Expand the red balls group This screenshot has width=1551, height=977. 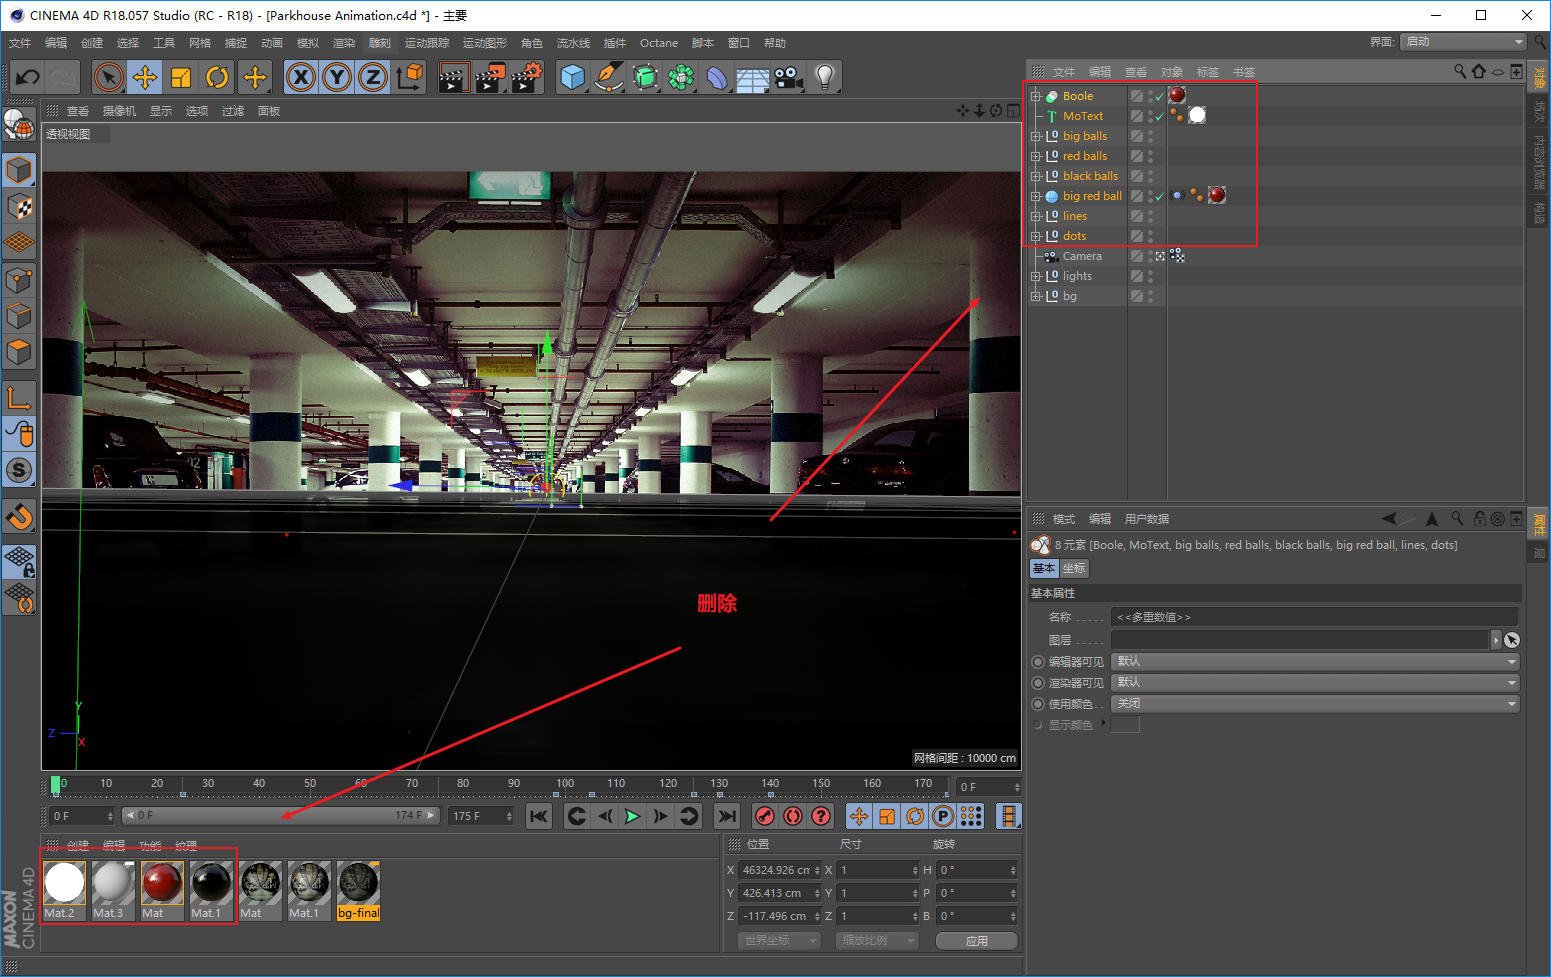click(1036, 156)
